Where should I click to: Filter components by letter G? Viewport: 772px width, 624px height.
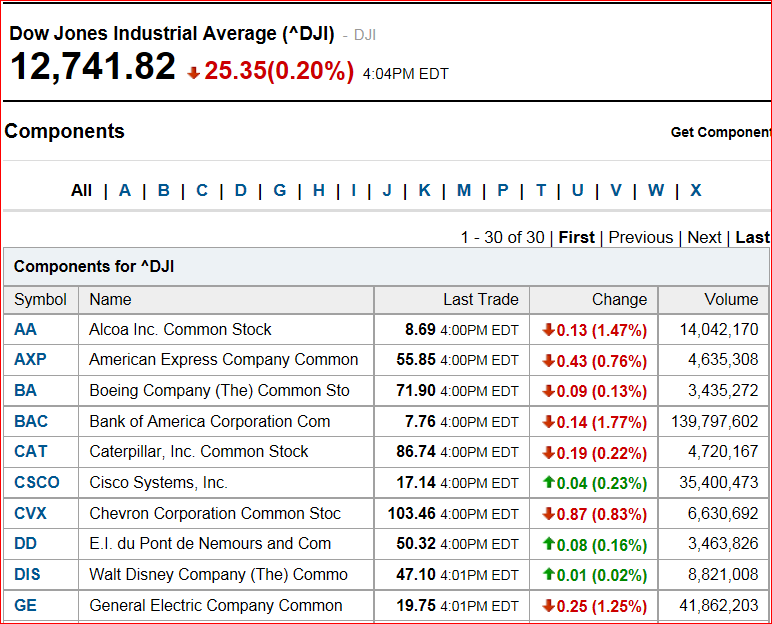click(x=280, y=190)
